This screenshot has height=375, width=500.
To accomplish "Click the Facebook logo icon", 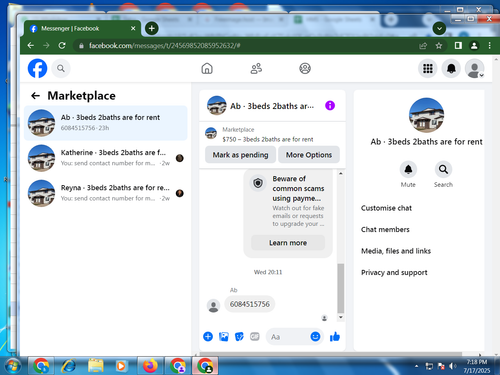I will (37, 68).
